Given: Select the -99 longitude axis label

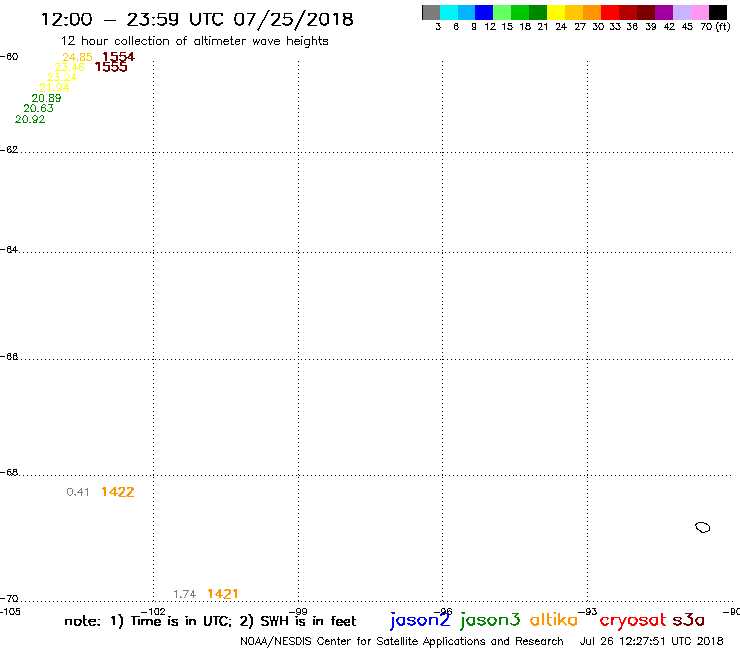Looking at the screenshot, I should [x=298, y=612].
